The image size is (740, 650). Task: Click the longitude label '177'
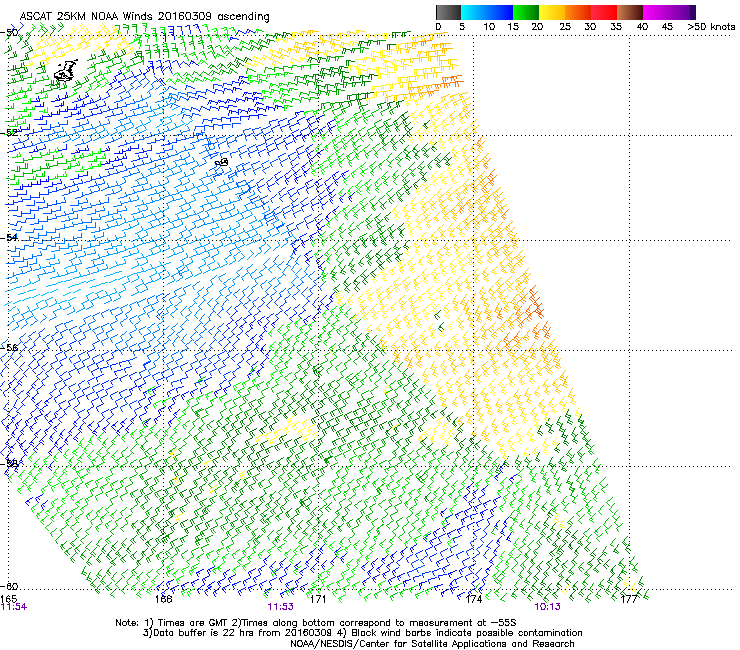[629, 599]
